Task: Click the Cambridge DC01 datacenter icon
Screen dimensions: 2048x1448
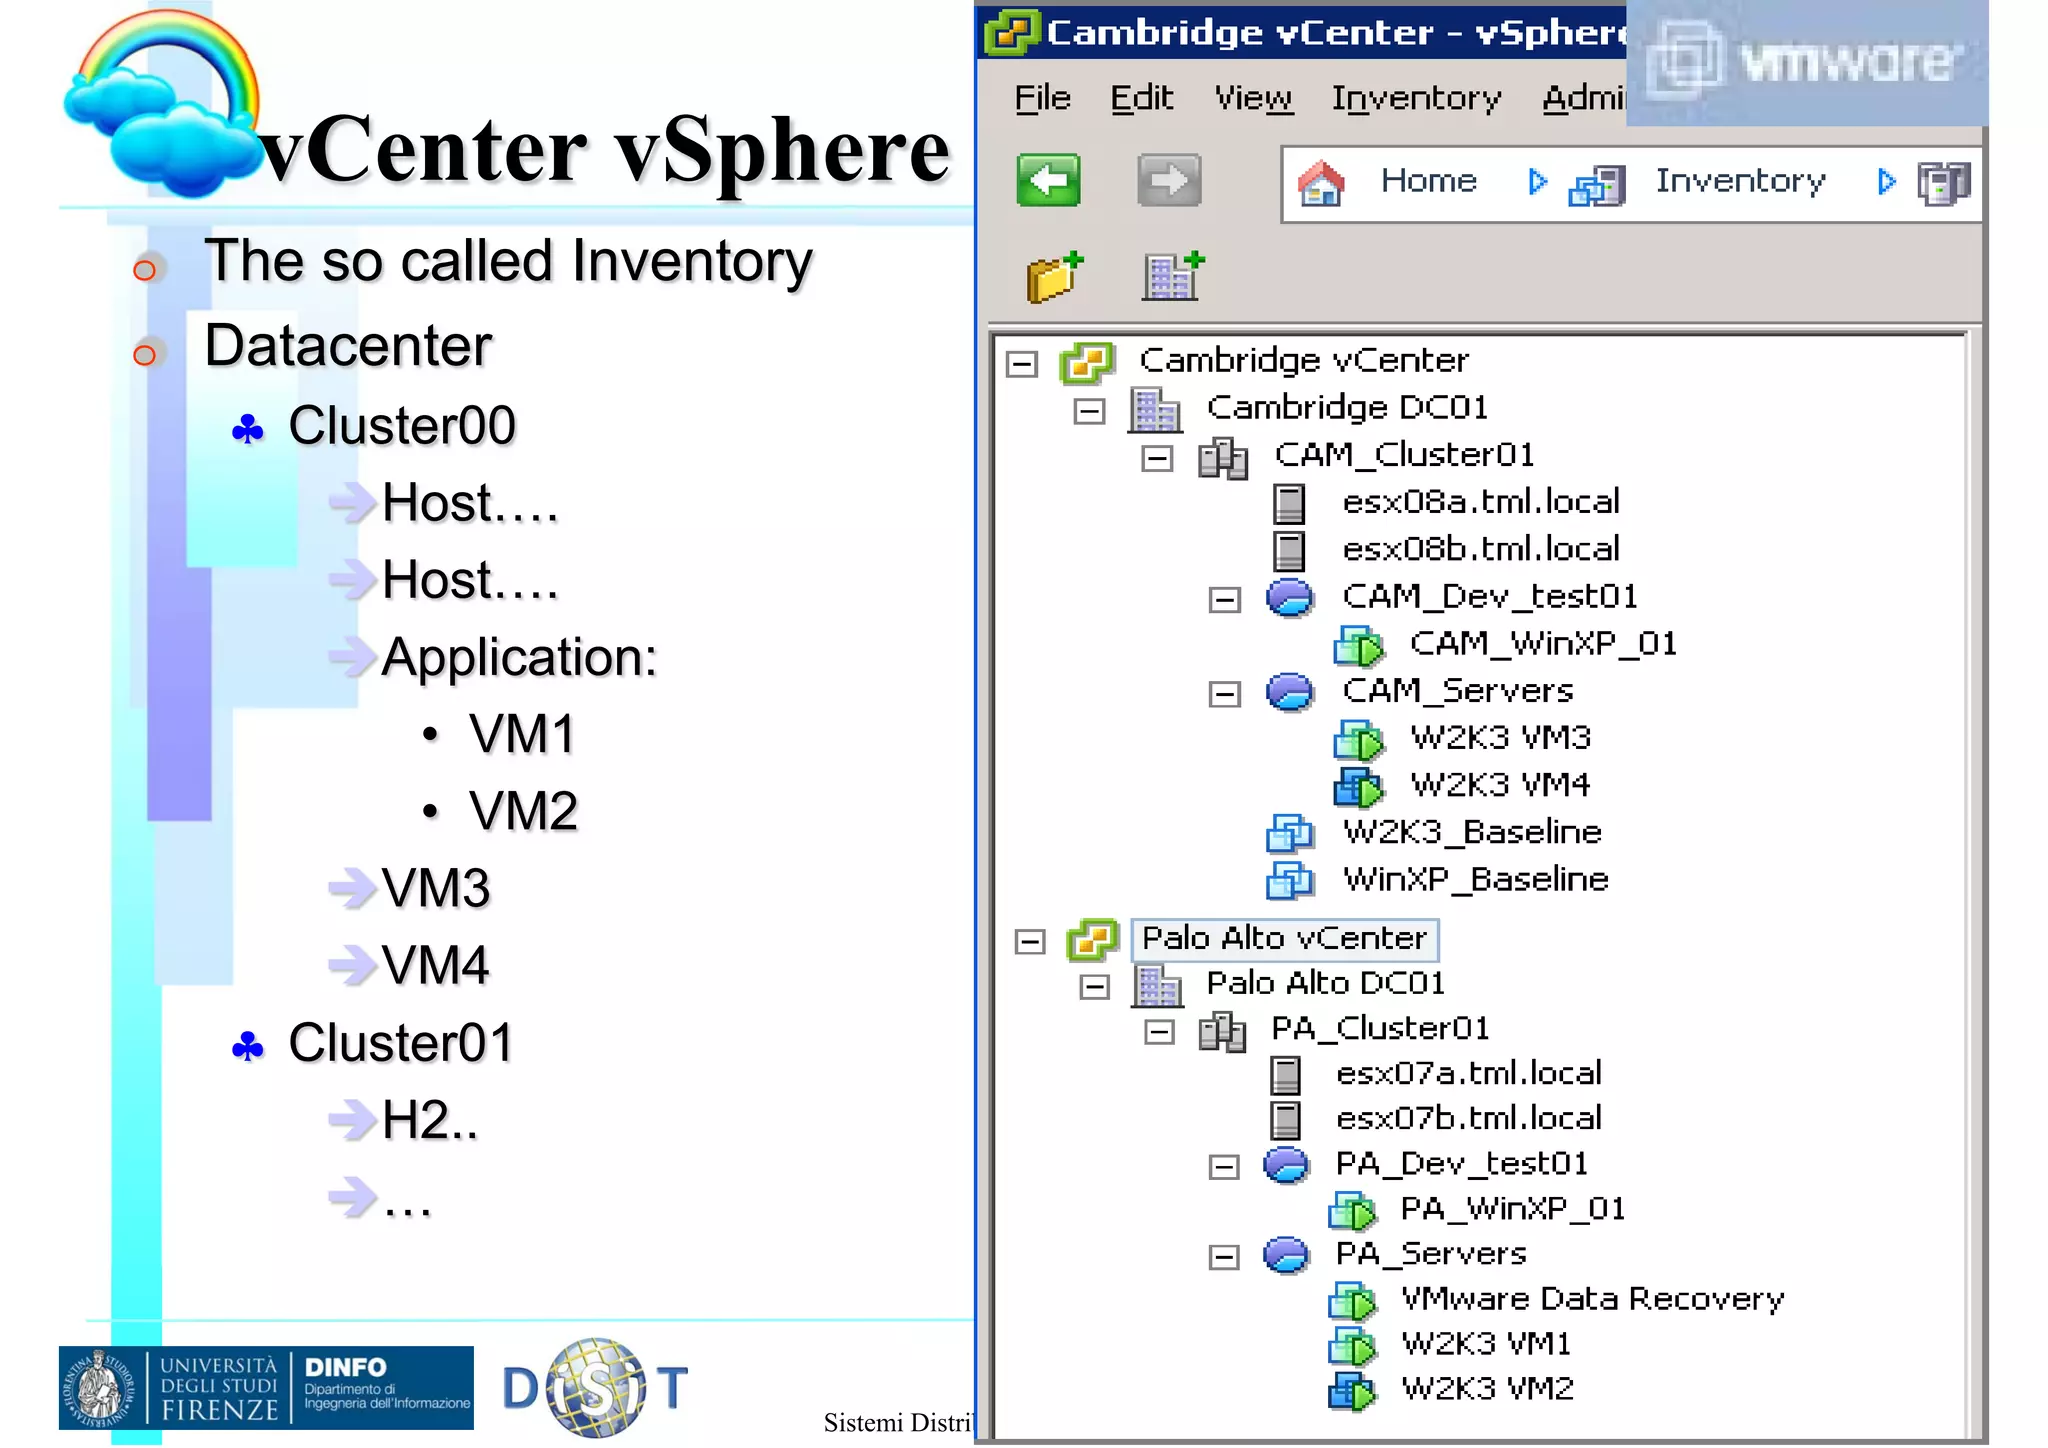Action: coord(1155,409)
